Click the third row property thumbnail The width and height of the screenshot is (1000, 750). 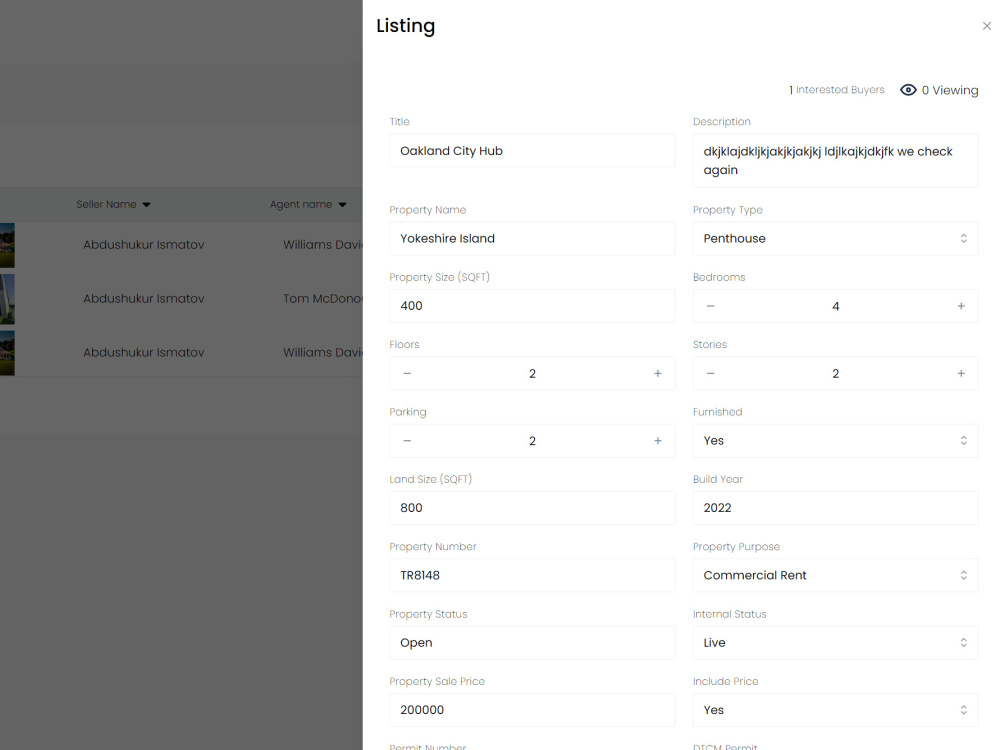point(7,353)
